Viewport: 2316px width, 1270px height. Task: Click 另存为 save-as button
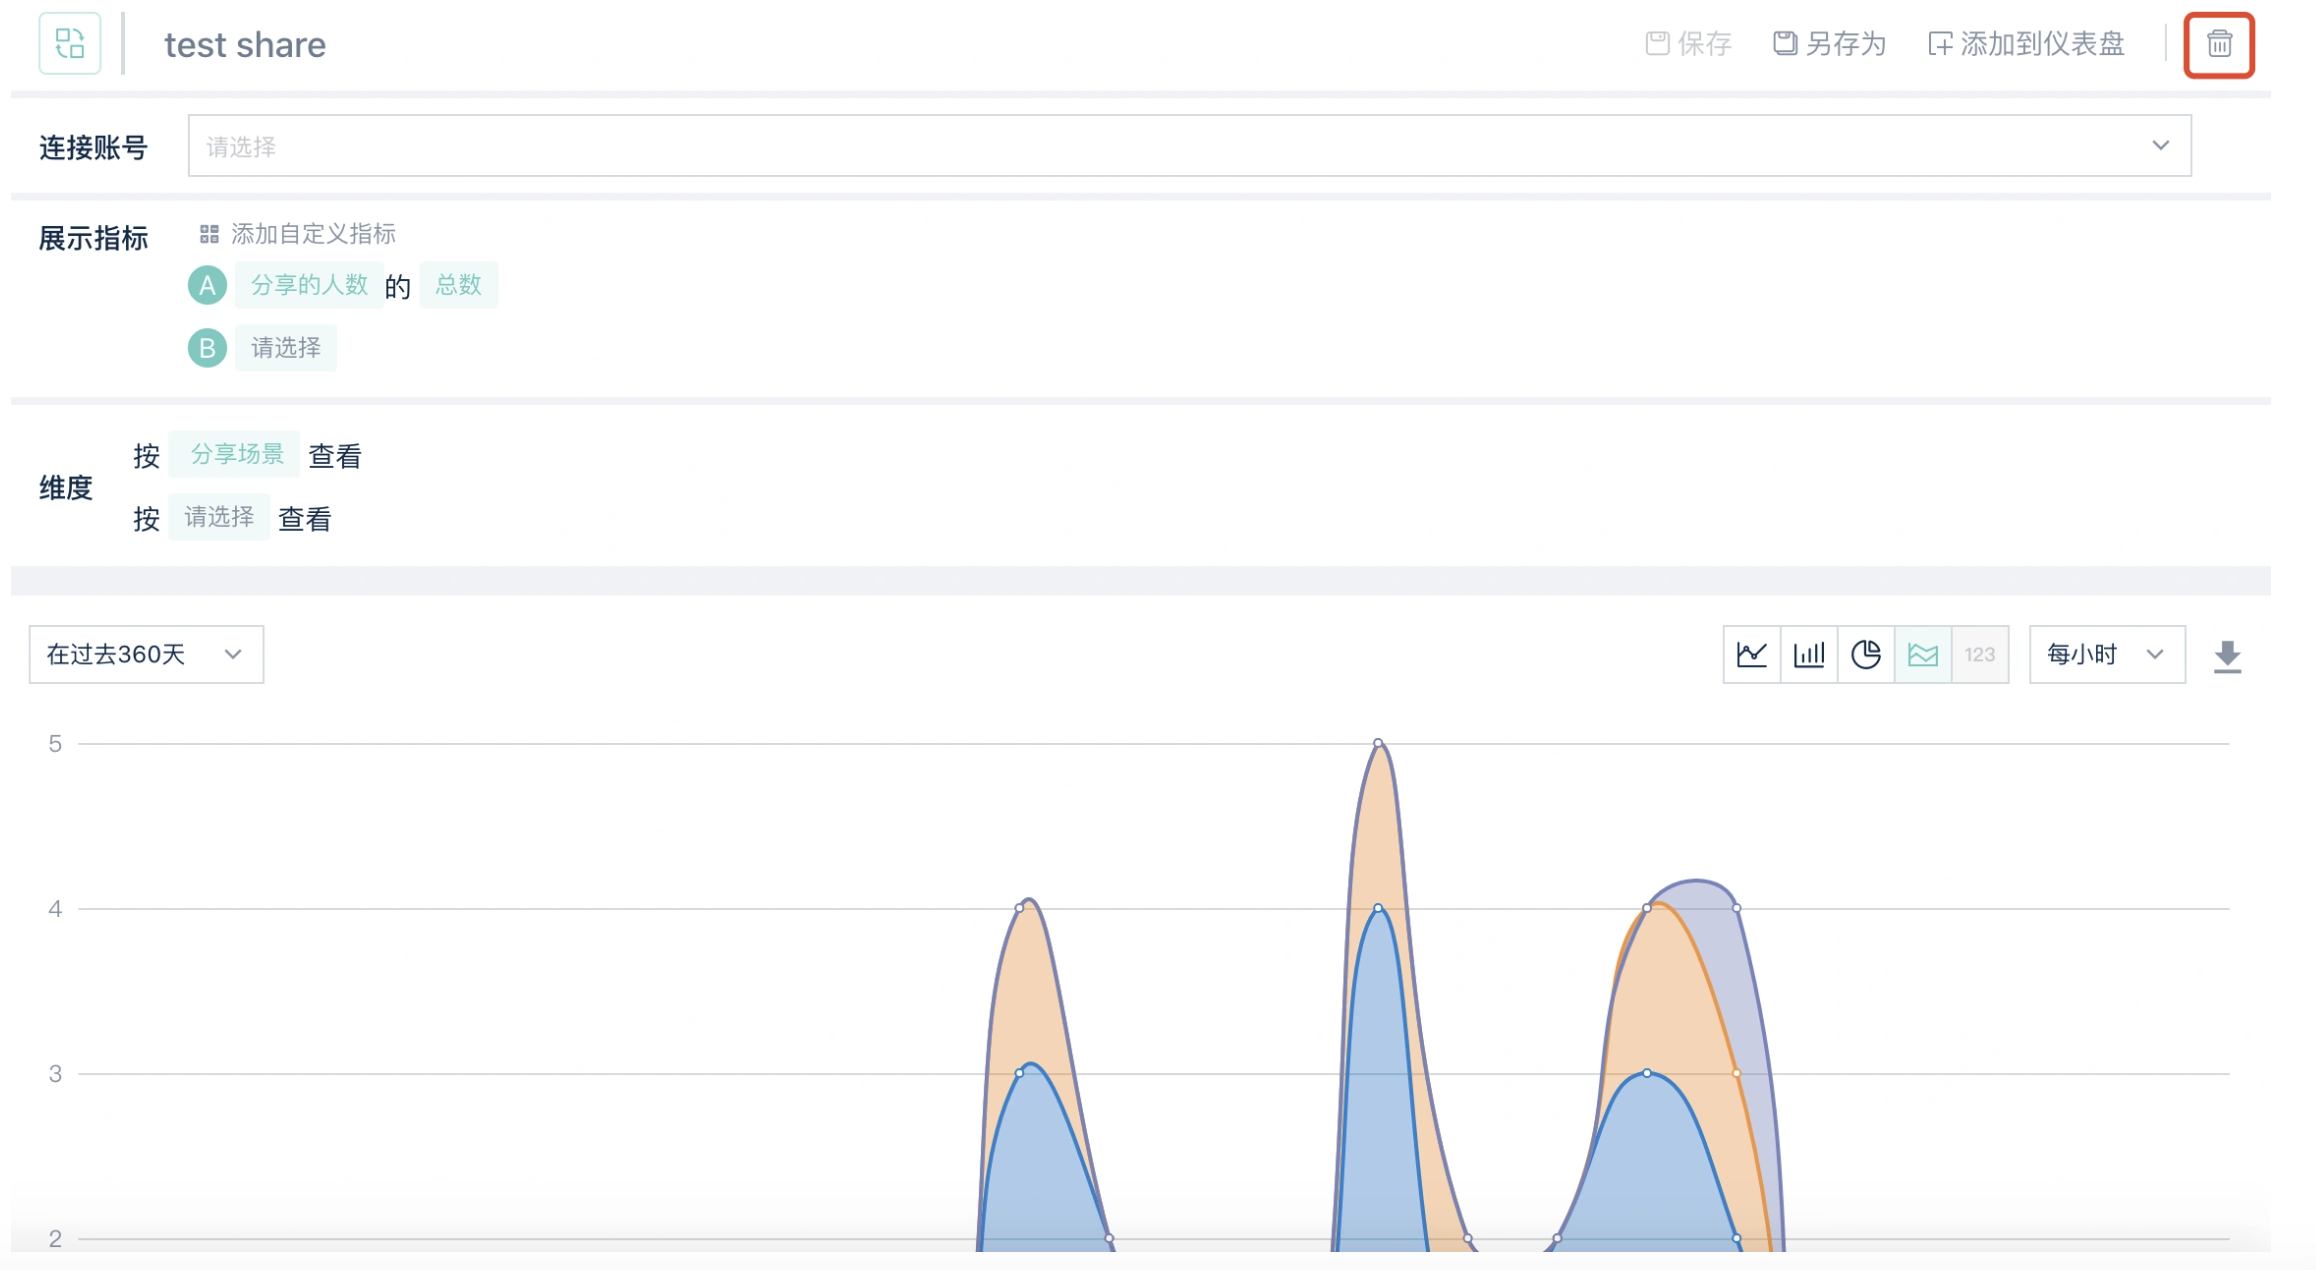[1829, 44]
